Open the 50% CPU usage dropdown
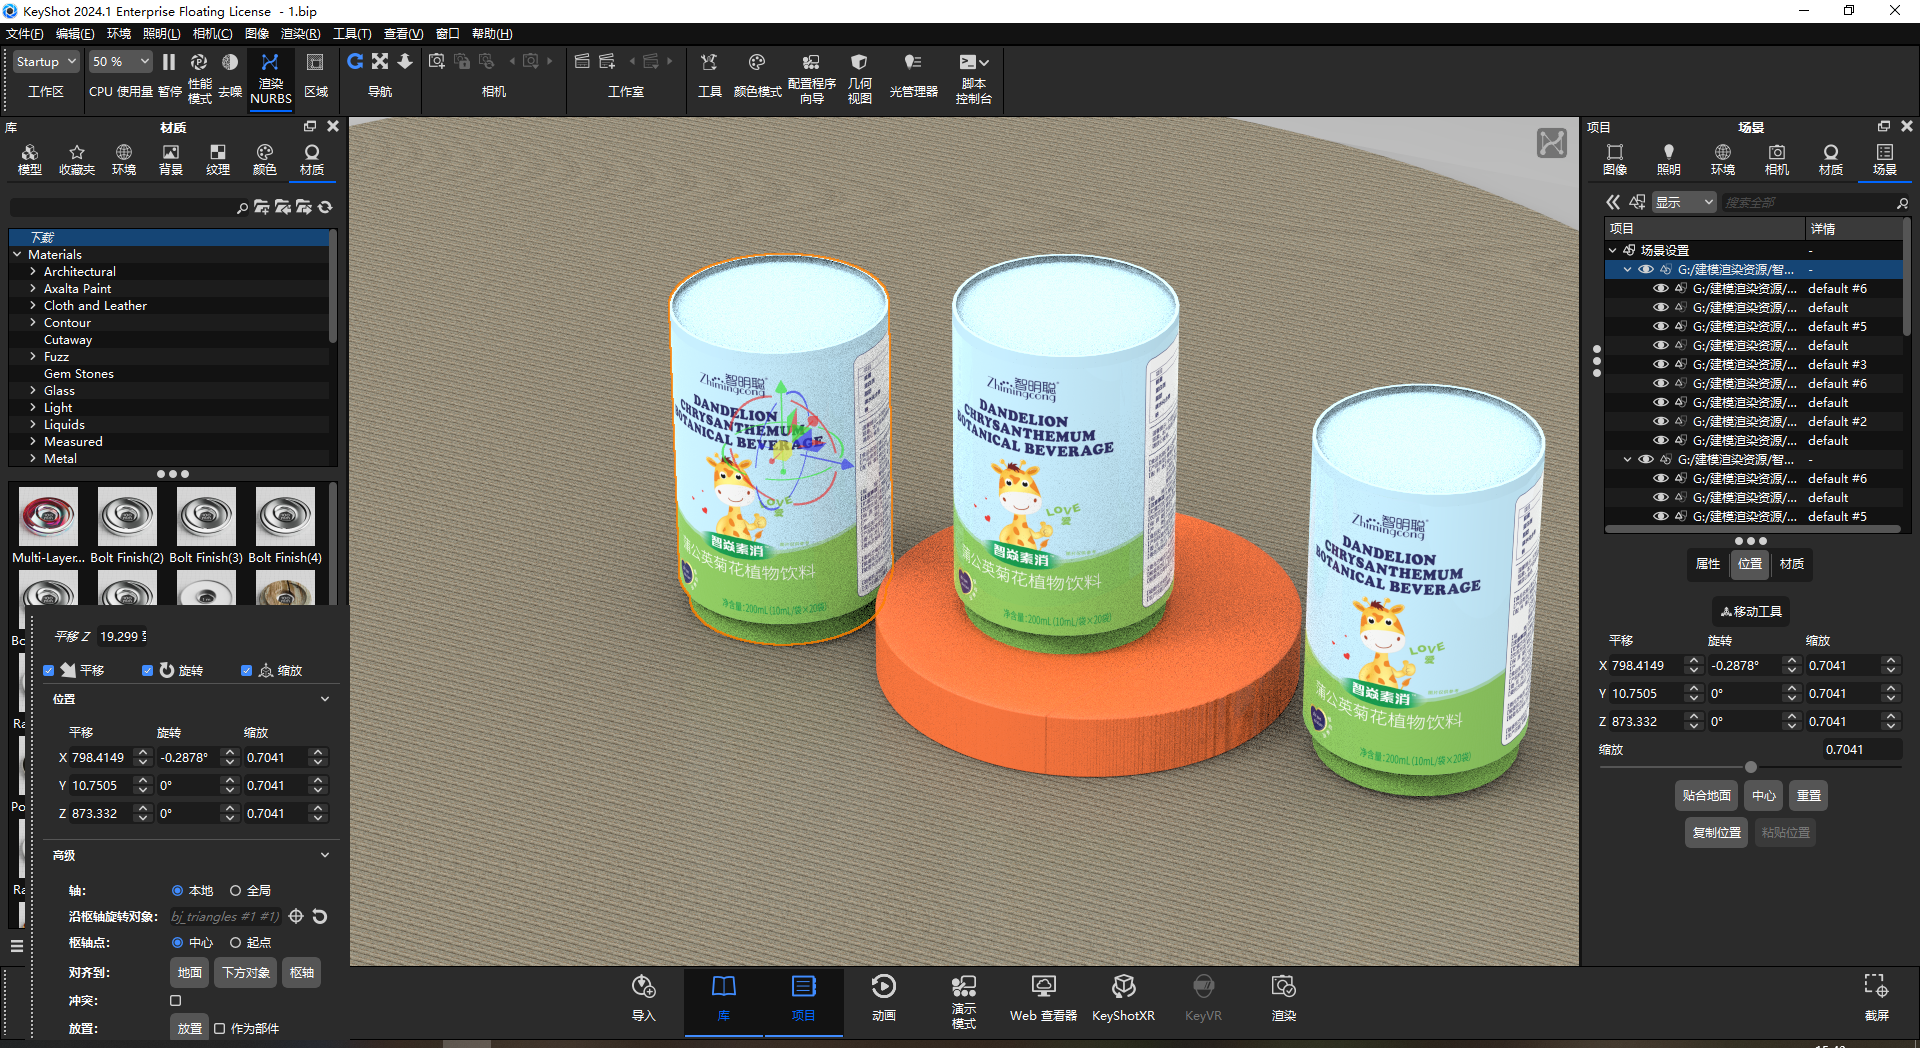The image size is (1920, 1048). [120, 62]
